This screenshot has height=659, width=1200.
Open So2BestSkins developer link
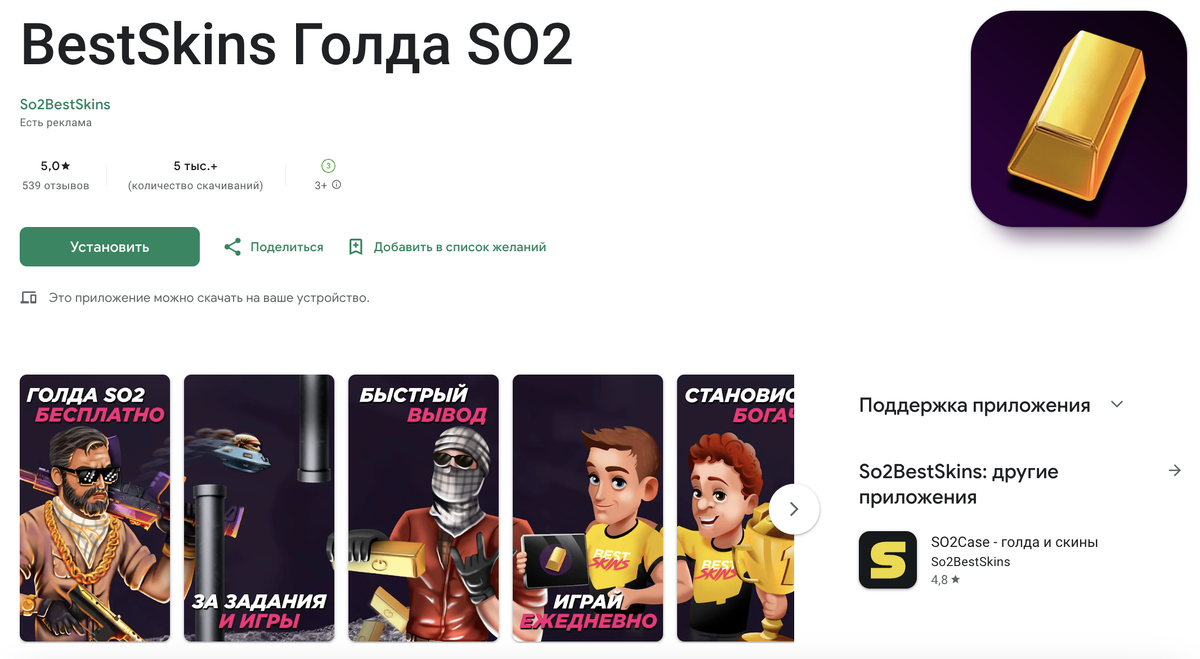(x=65, y=104)
